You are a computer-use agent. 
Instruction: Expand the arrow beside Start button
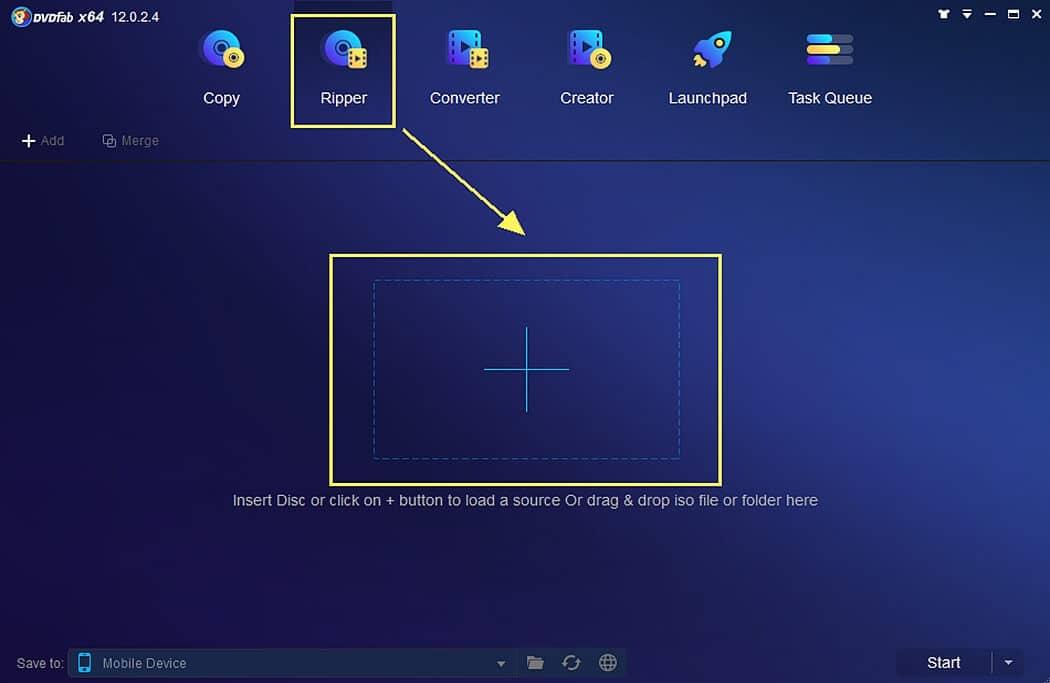1008,663
